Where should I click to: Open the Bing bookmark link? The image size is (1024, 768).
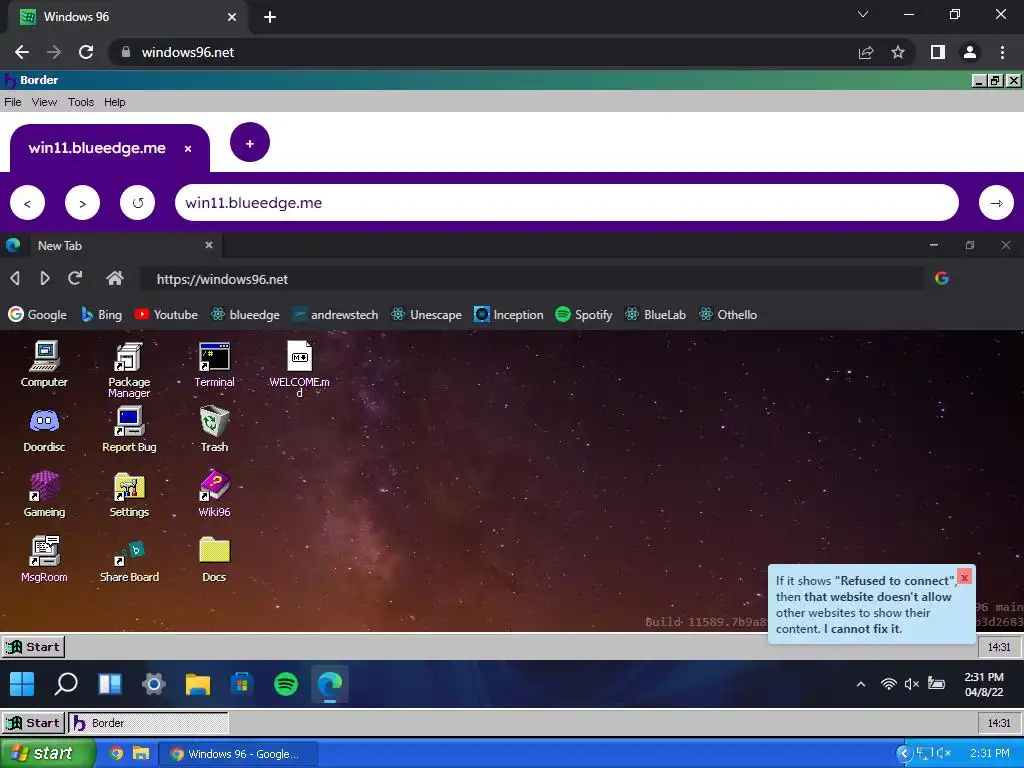pyautogui.click(x=101, y=314)
